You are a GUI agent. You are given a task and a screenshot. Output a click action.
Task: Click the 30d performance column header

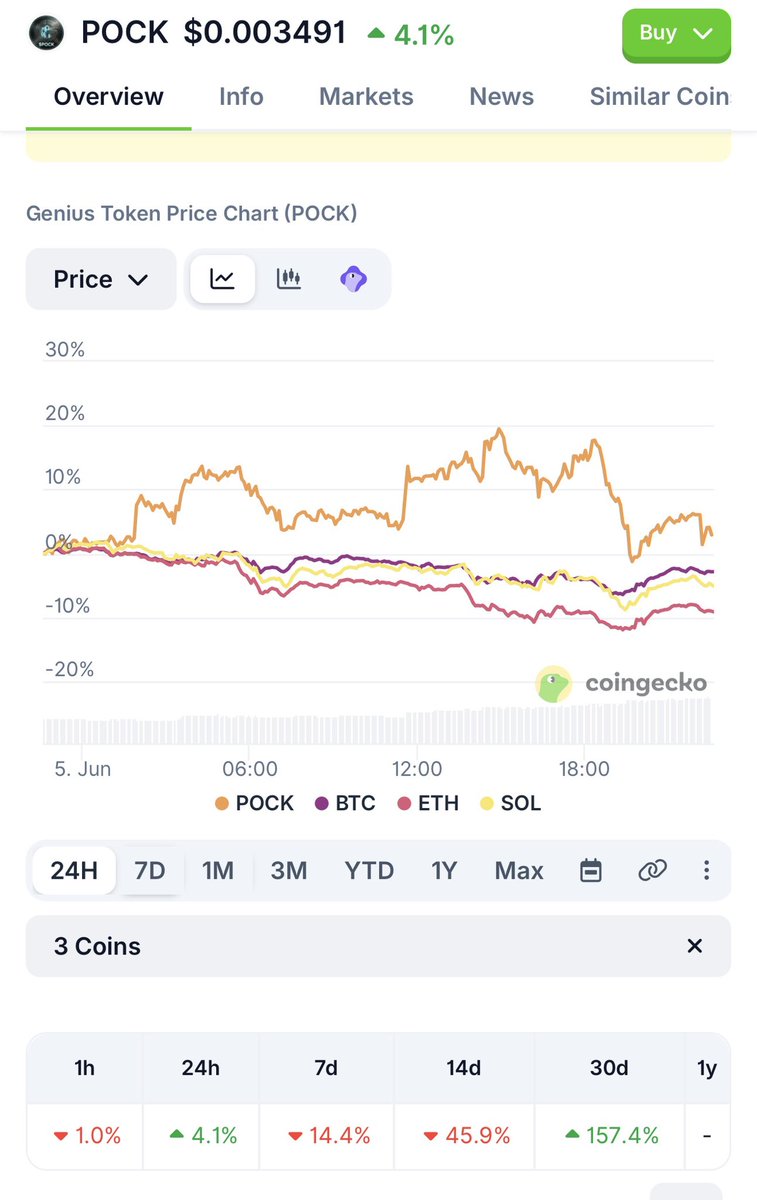(x=609, y=1068)
